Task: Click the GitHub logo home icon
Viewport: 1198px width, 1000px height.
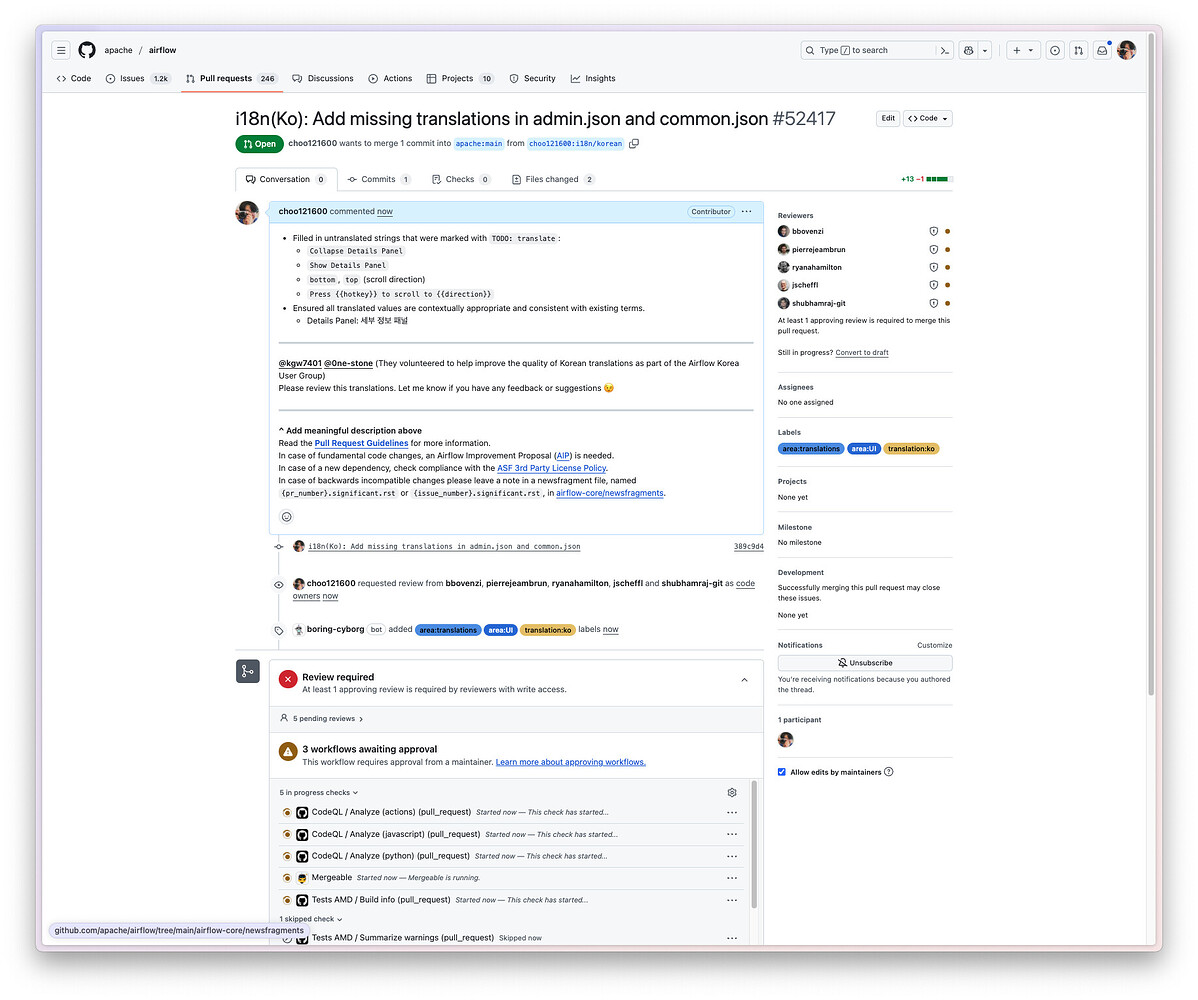Action: [x=87, y=50]
